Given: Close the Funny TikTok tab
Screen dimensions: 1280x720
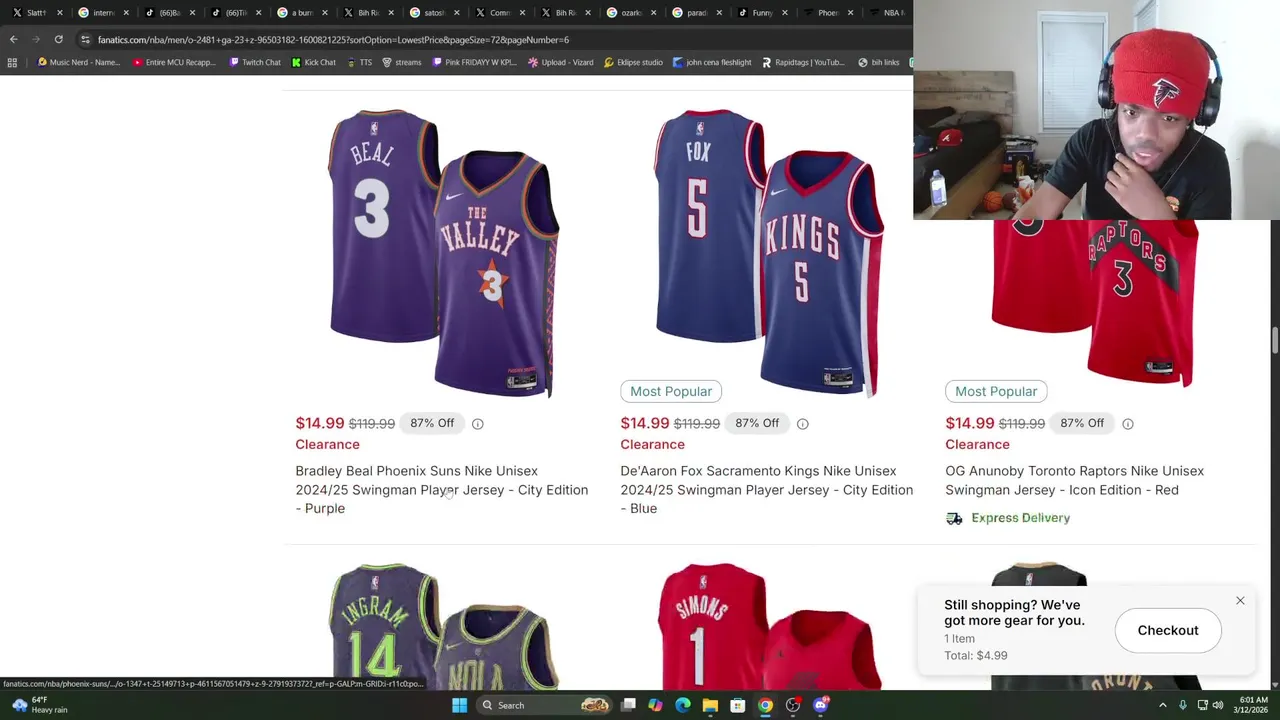Looking at the screenshot, I should coord(785,13).
